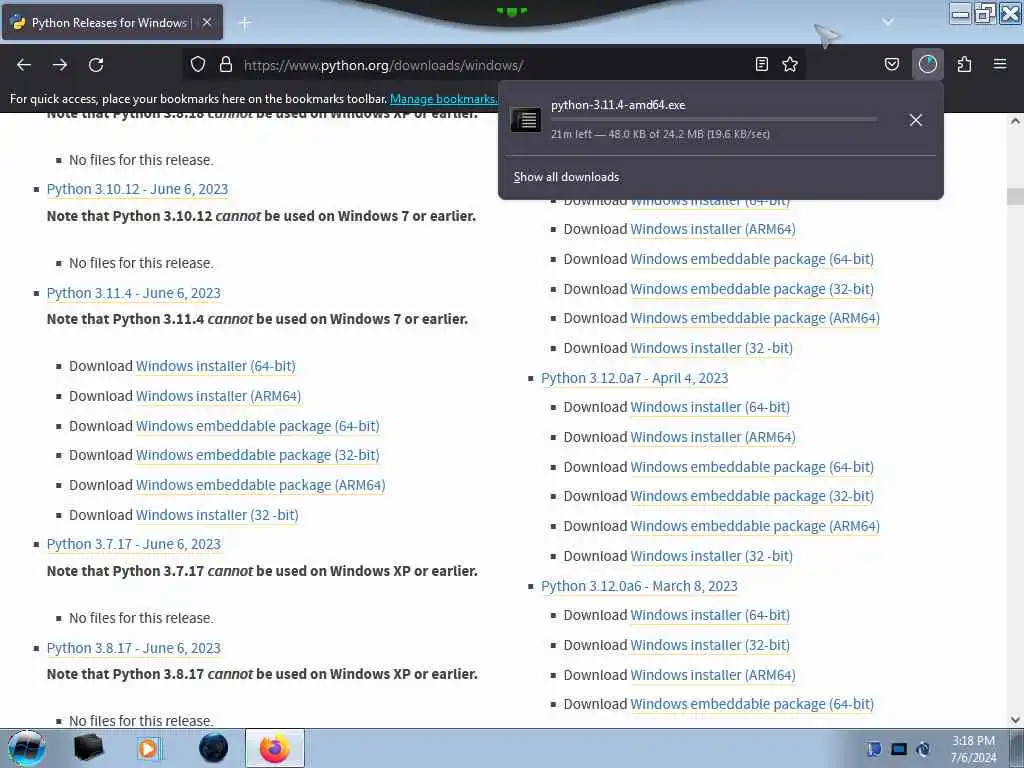The image size is (1024, 768).
Task: Open Firefox application menu hamburger icon
Action: click(x=1000, y=64)
